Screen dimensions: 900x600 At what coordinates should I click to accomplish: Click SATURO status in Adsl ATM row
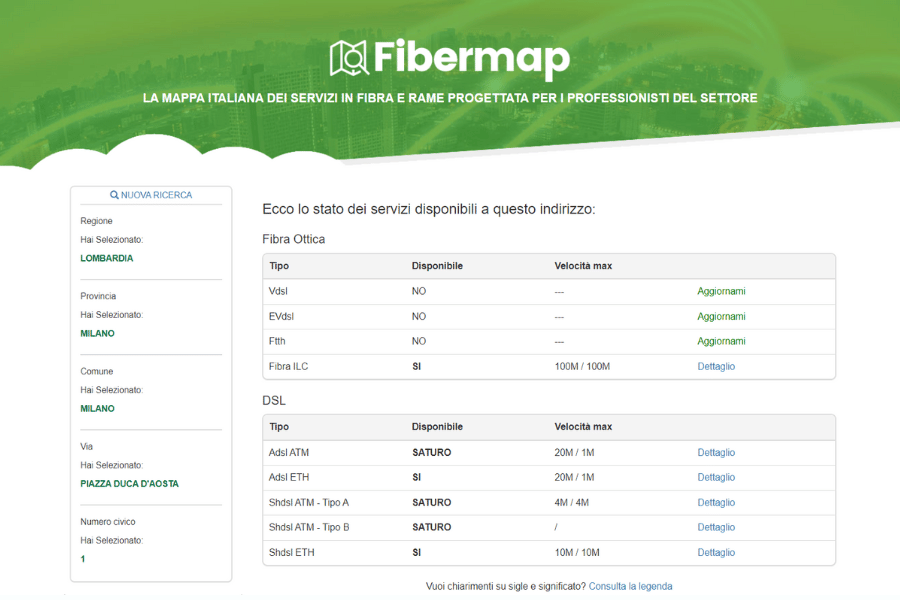(x=432, y=452)
